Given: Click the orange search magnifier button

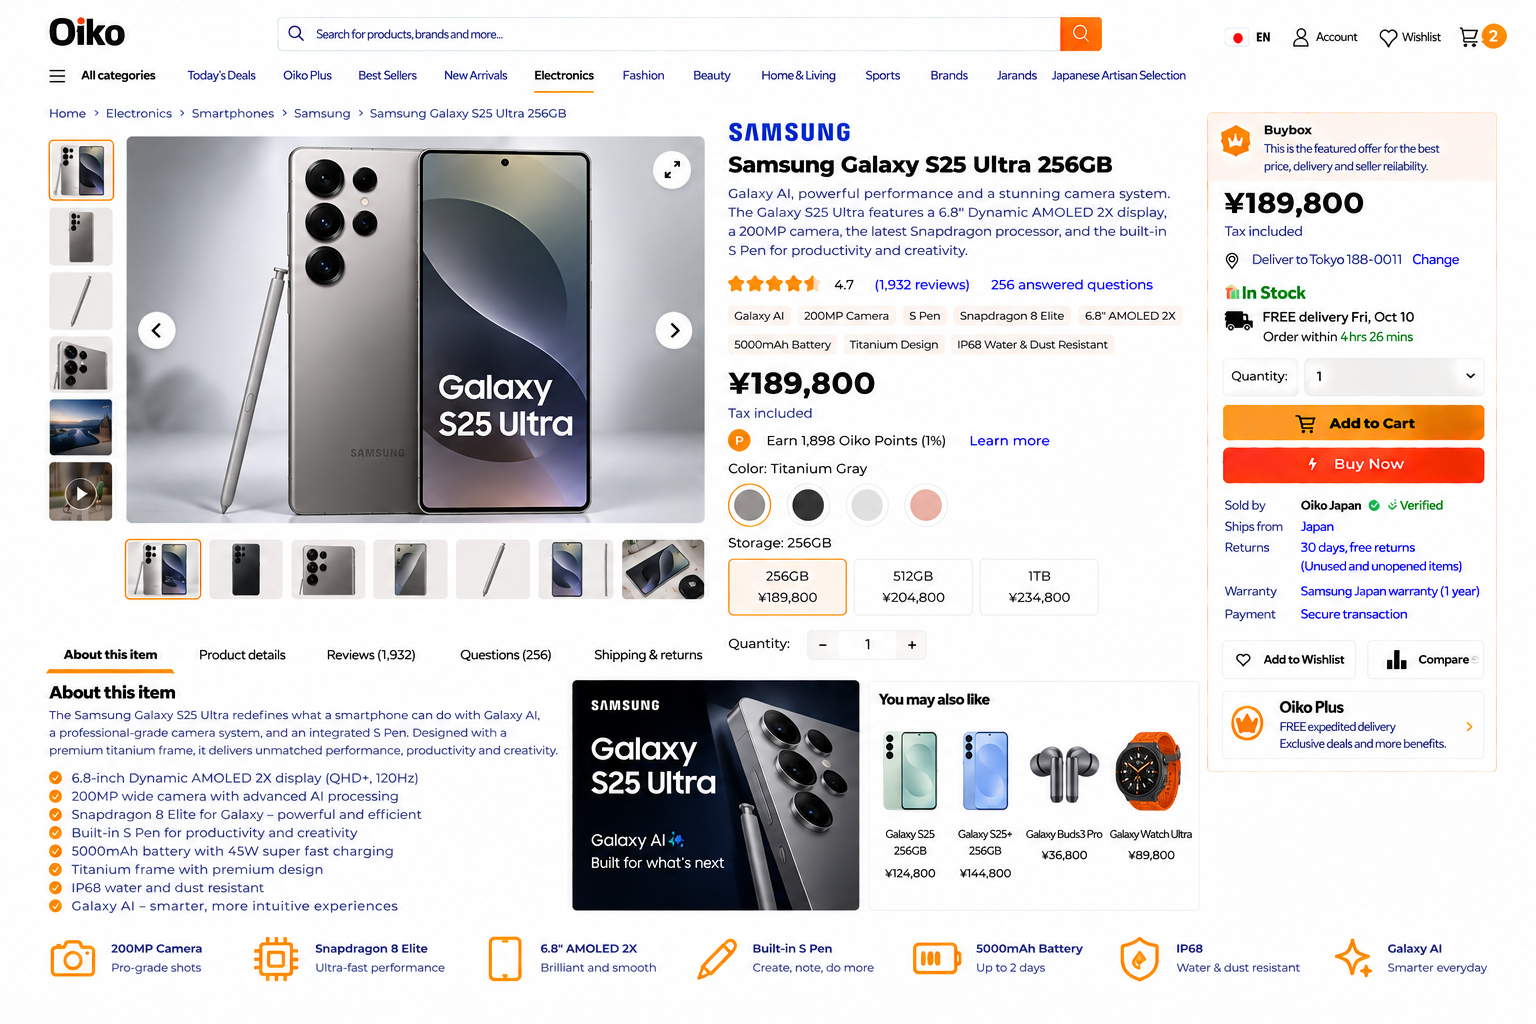Looking at the screenshot, I should pos(1080,34).
